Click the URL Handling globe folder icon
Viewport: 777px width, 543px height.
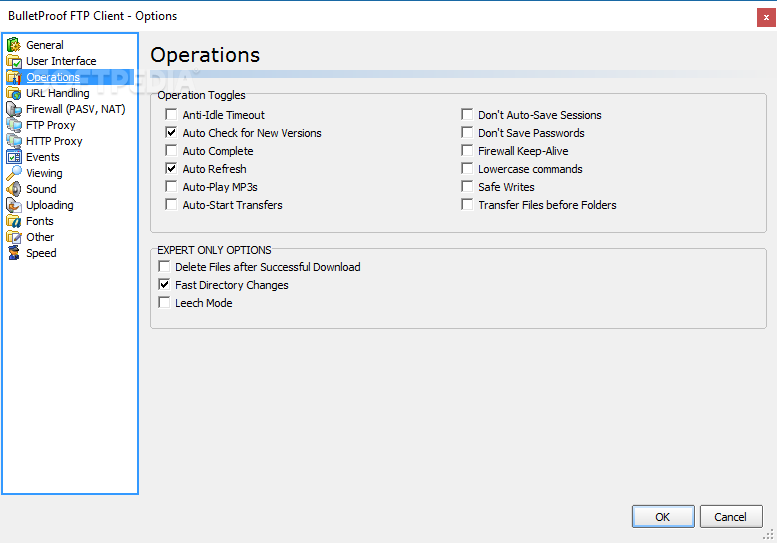tap(14, 93)
